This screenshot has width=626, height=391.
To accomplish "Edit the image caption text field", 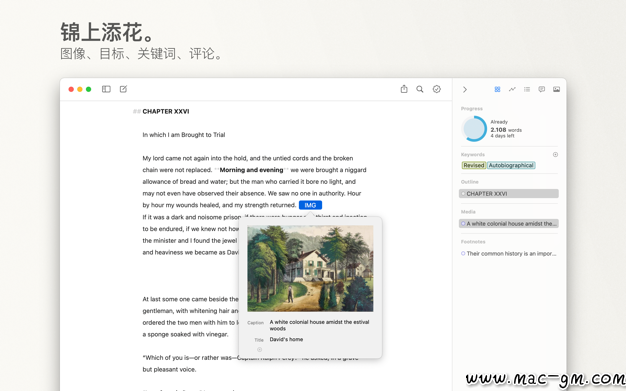I will point(319,325).
